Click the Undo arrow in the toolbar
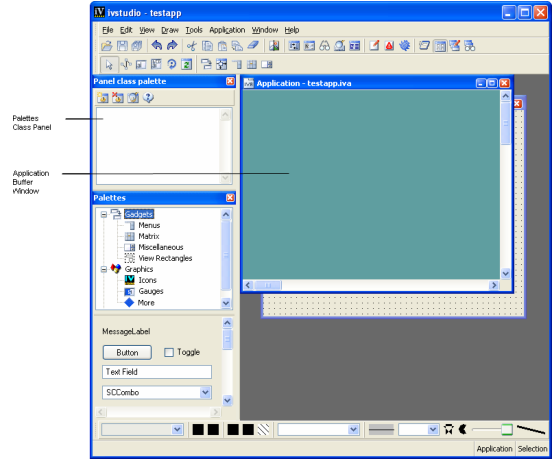 click(x=156, y=45)
